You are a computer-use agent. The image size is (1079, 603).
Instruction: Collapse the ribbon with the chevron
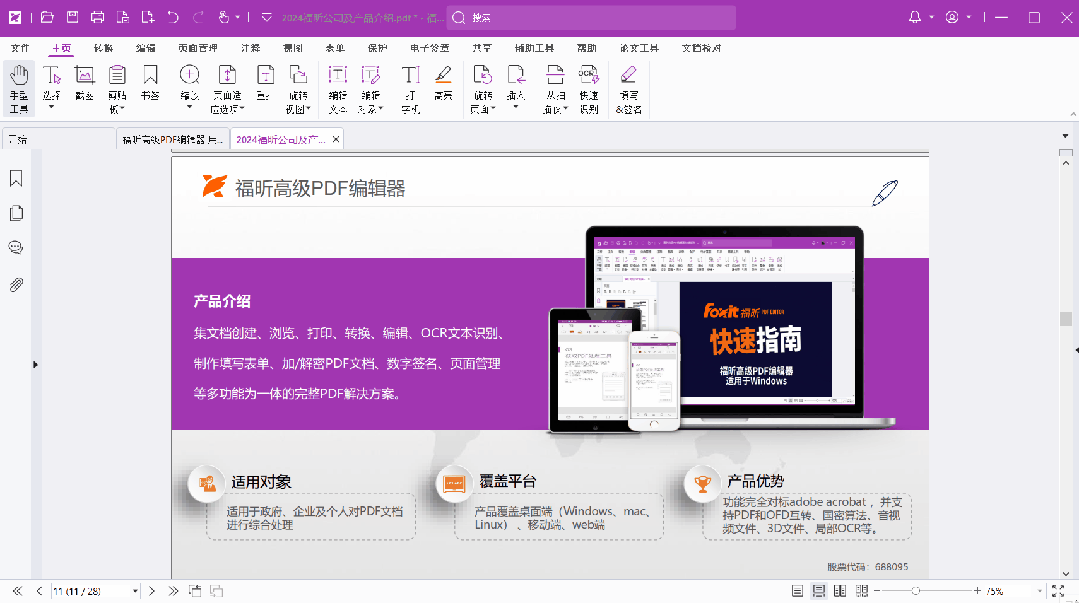pos(1073,114)
